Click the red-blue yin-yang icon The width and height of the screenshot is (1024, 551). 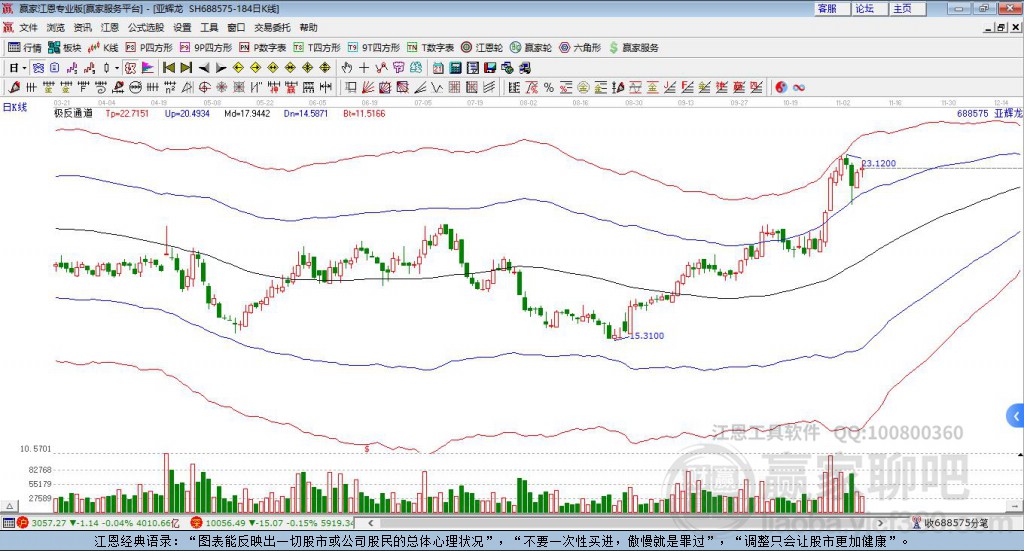[781, 87]
